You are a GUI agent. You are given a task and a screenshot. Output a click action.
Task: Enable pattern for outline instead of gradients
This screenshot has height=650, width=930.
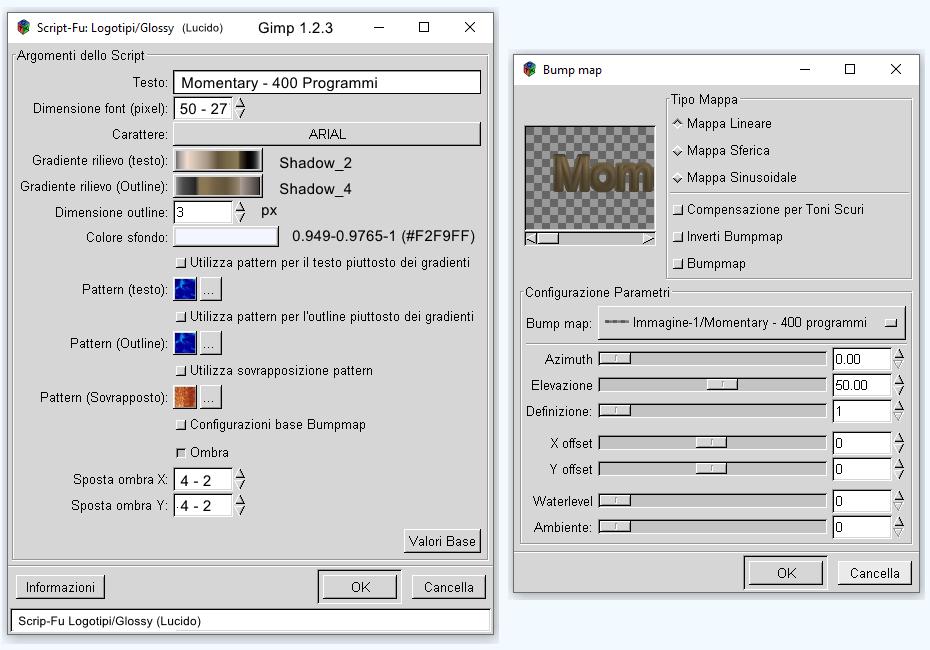(181, 317)
